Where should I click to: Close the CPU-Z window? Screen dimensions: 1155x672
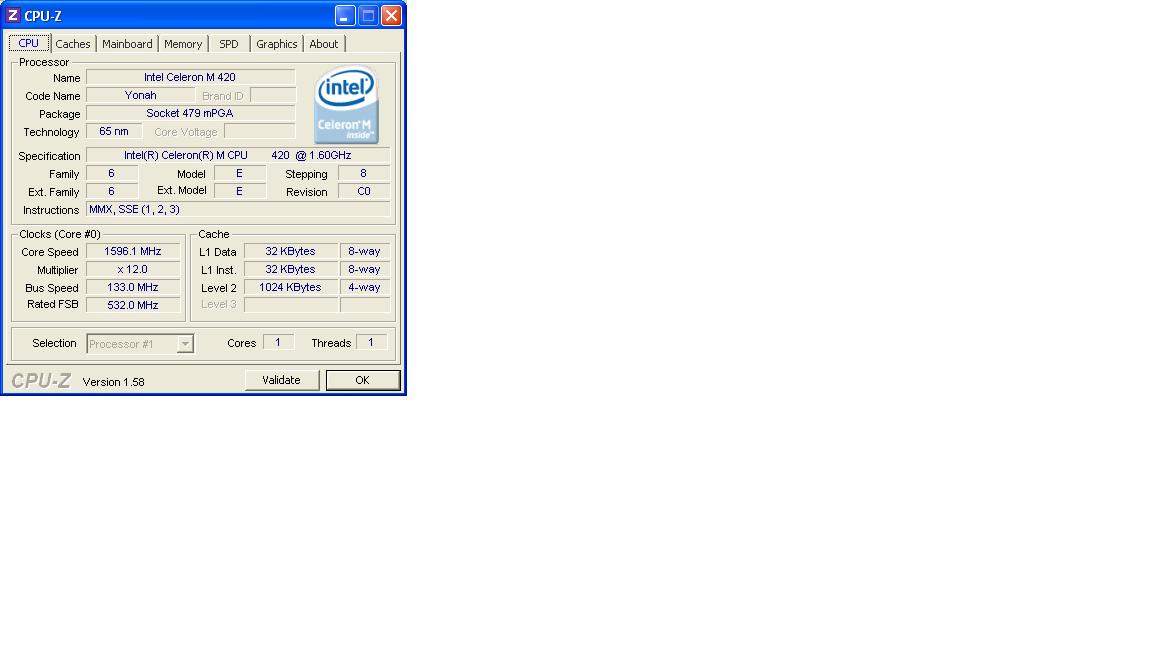click(x=391, y=15)
